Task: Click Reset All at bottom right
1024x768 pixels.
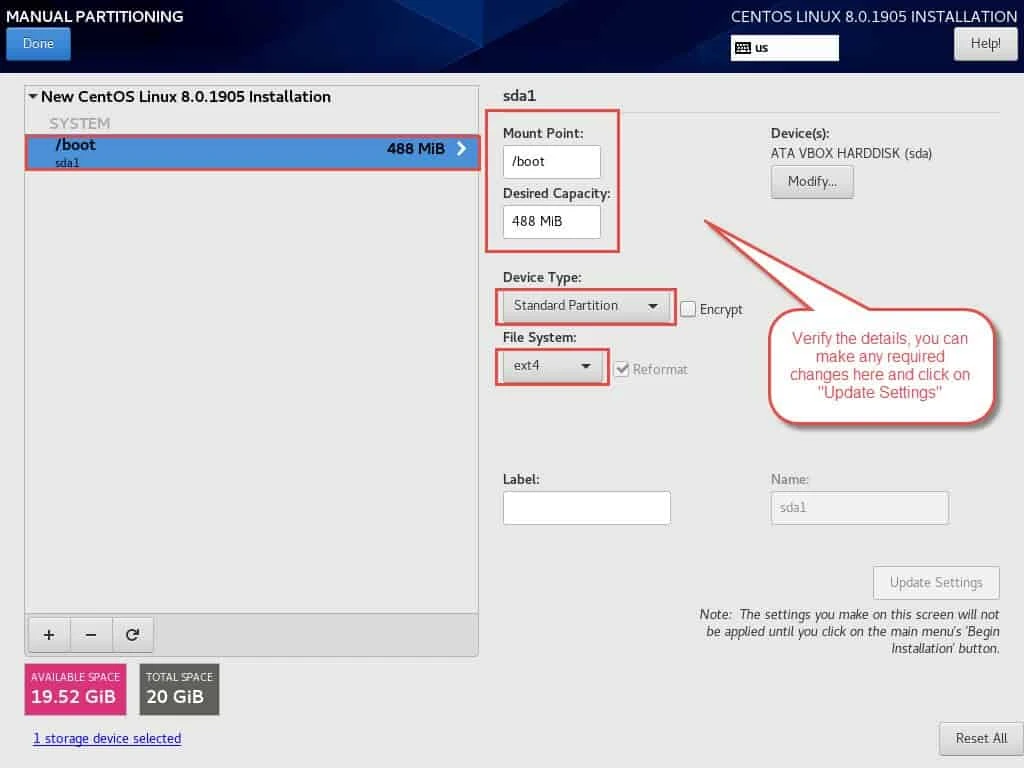Action: tap(981, 738)
